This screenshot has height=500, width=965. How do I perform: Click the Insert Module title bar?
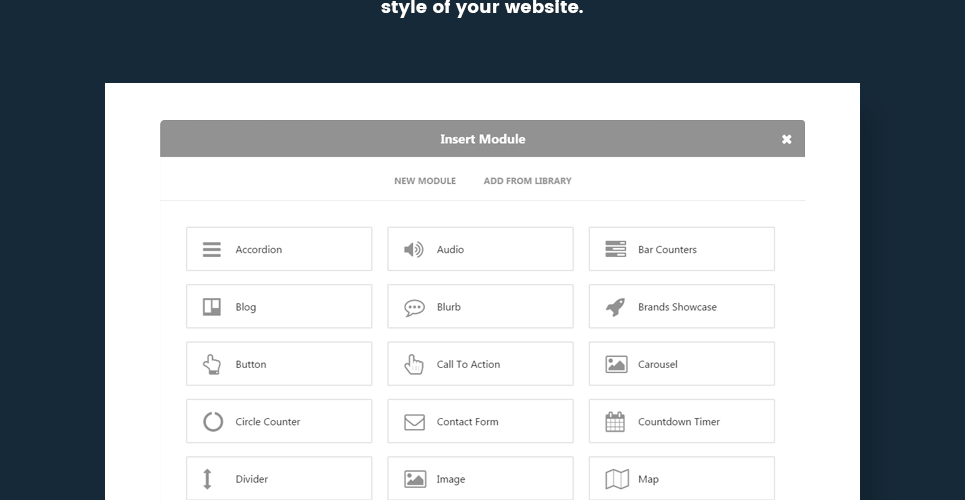tap(482, 139)
